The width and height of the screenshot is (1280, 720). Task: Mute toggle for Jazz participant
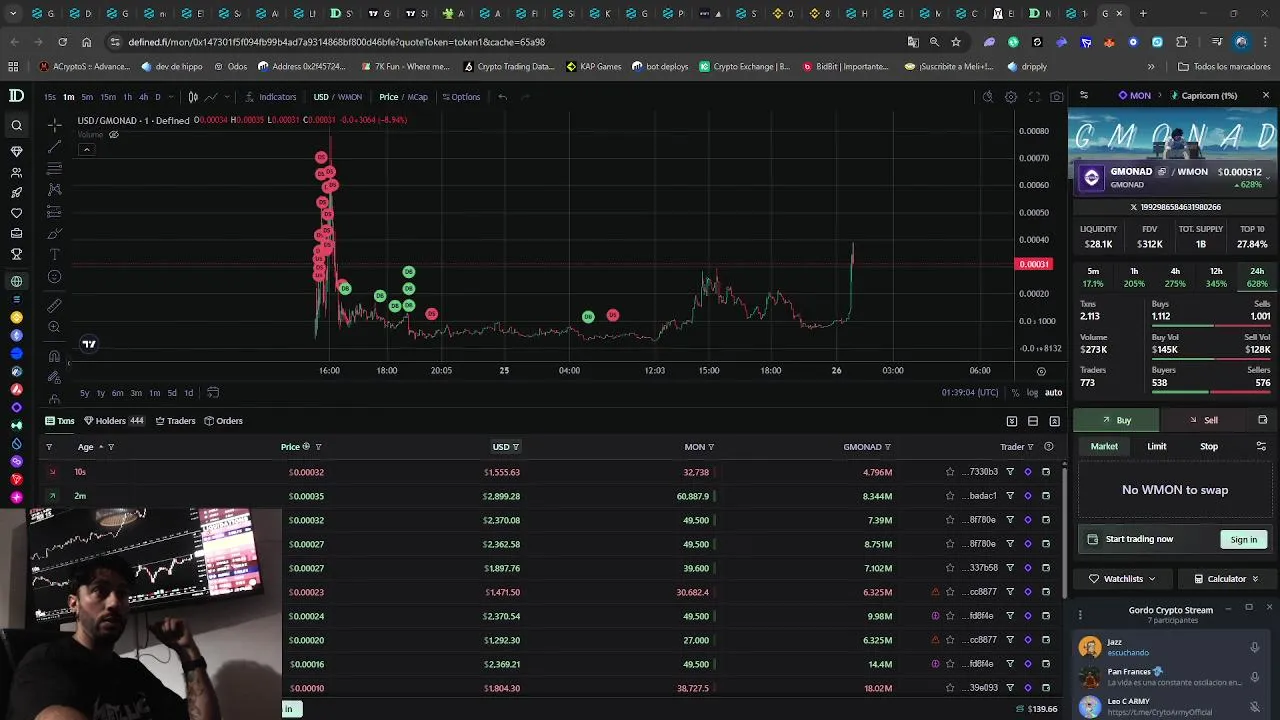(x=1254, y=647)
